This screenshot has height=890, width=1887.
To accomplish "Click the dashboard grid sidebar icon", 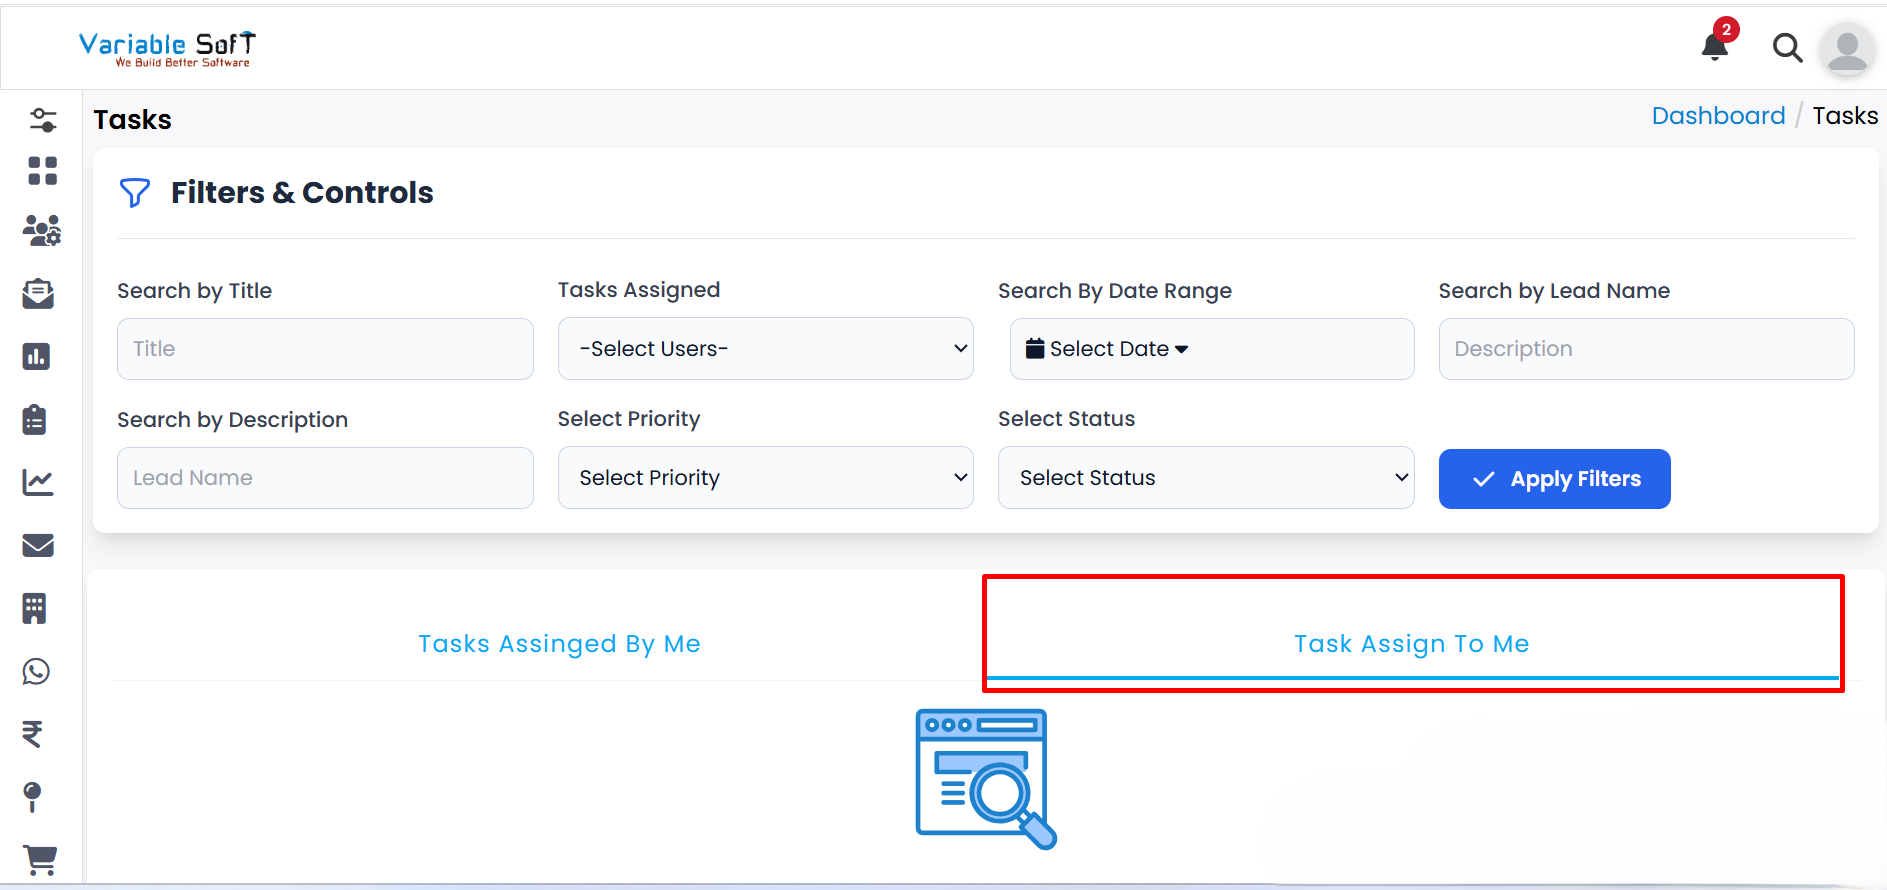I will pyautogui.click(x=42, y=171).
